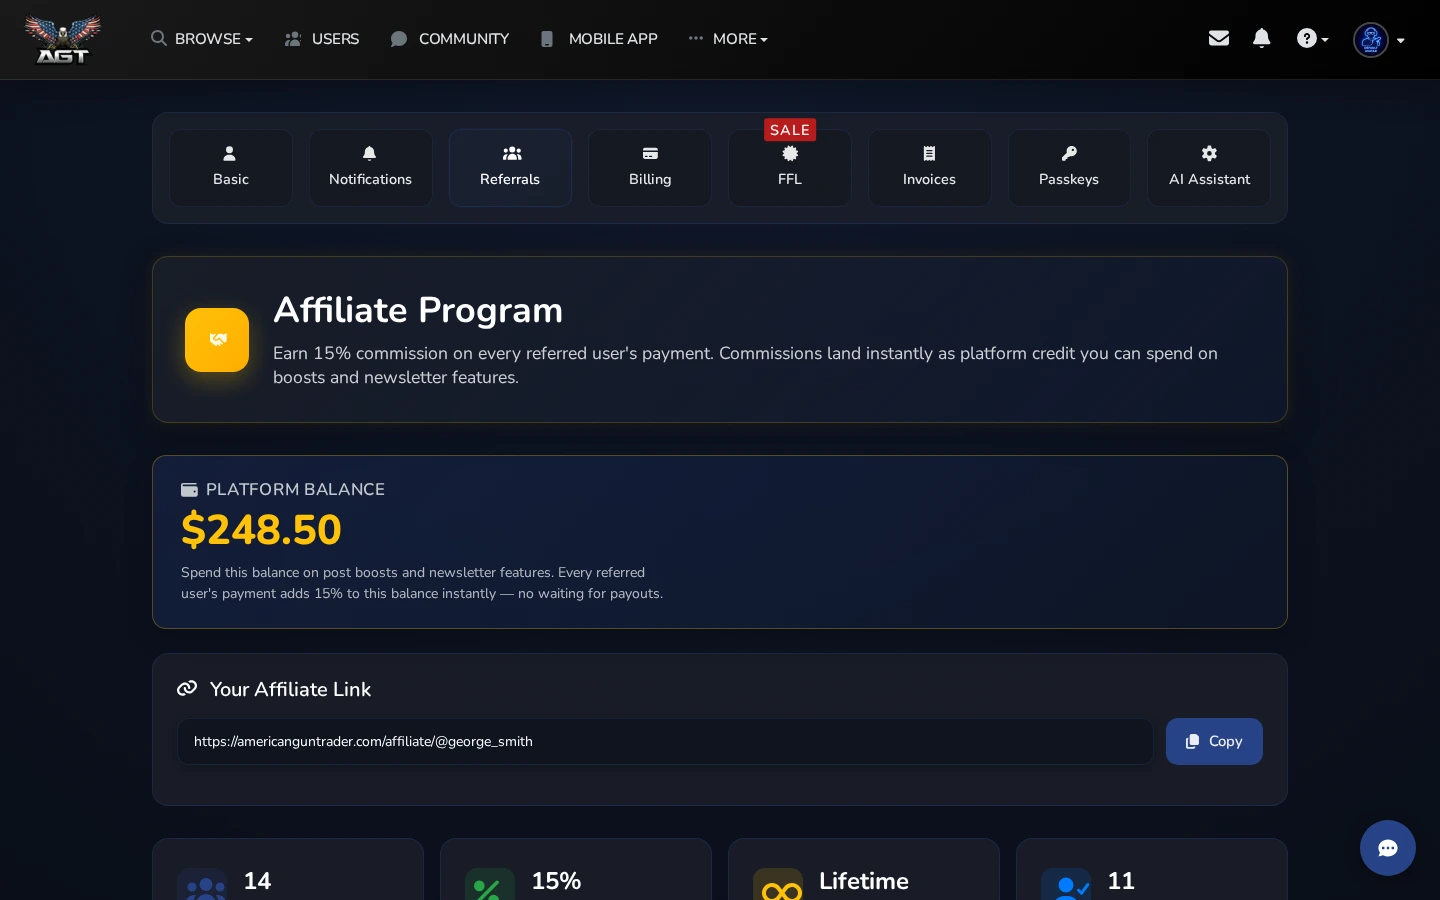Open the help question mark menu
Screen dimensions: 1440x900
(1312, 39)
